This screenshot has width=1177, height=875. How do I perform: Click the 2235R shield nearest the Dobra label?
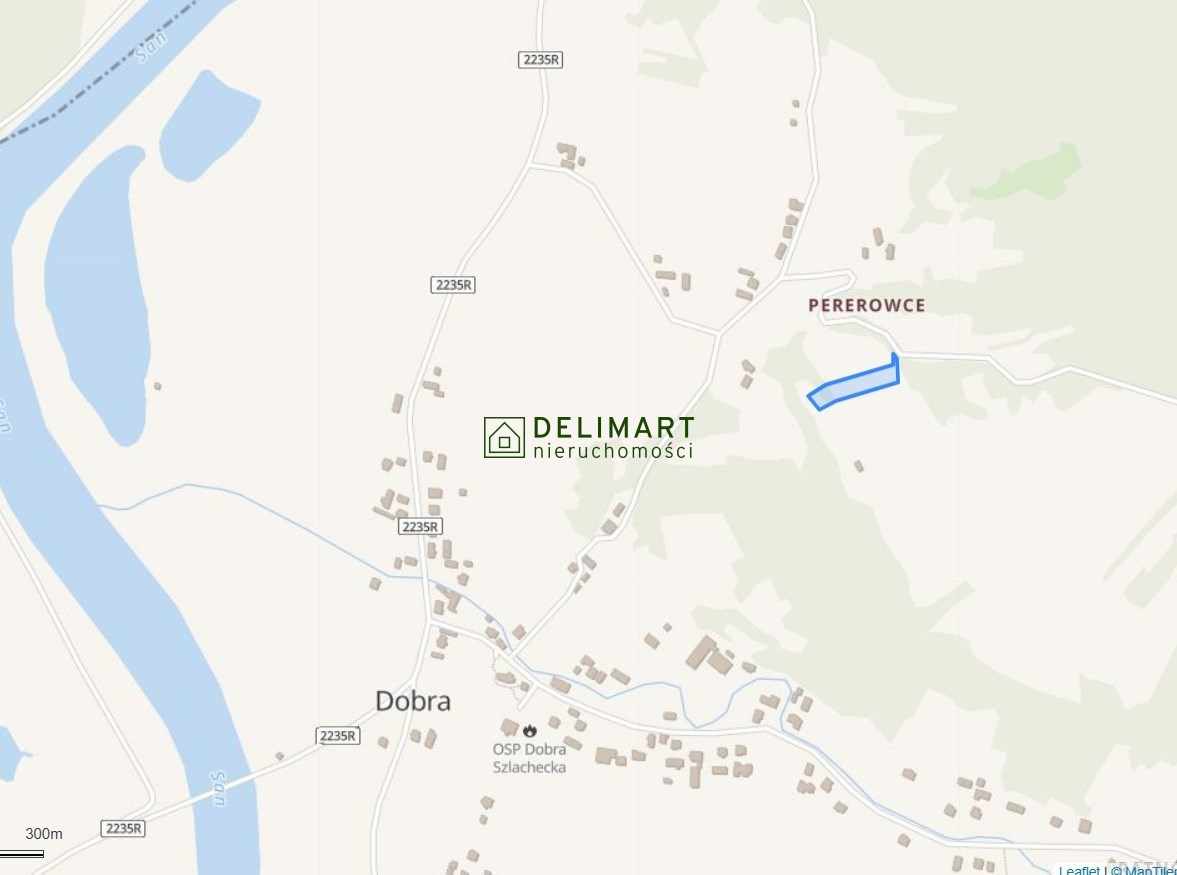pyautogui.click(x=337, y=735)
